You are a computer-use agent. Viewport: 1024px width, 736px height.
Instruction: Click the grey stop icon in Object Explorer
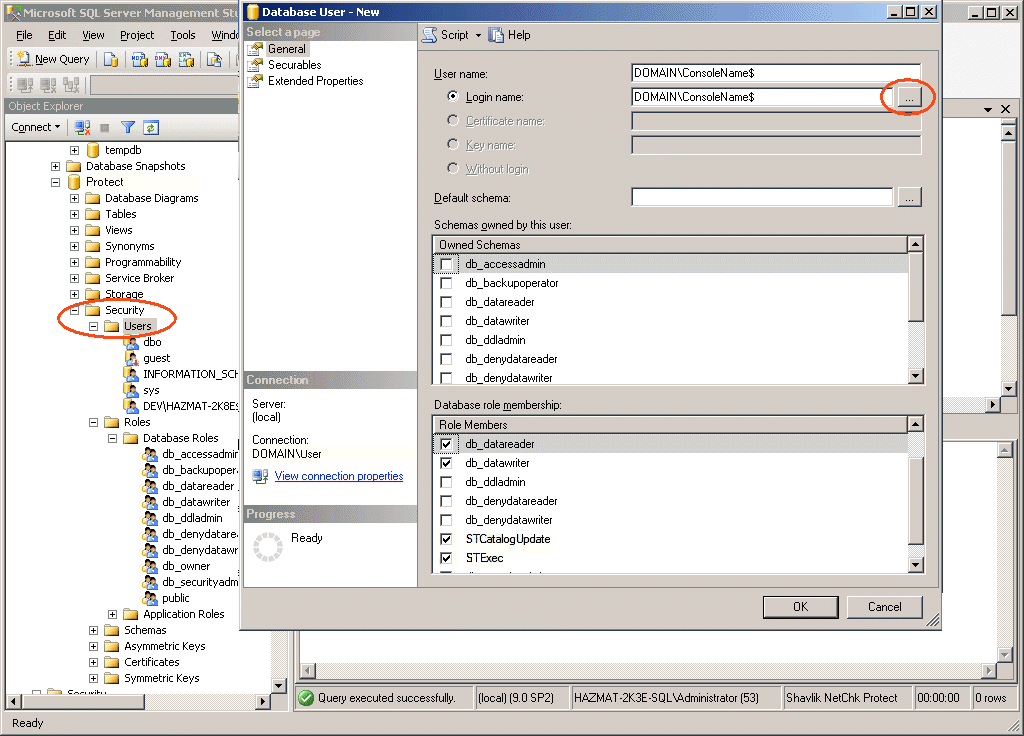tap(104, 127)
